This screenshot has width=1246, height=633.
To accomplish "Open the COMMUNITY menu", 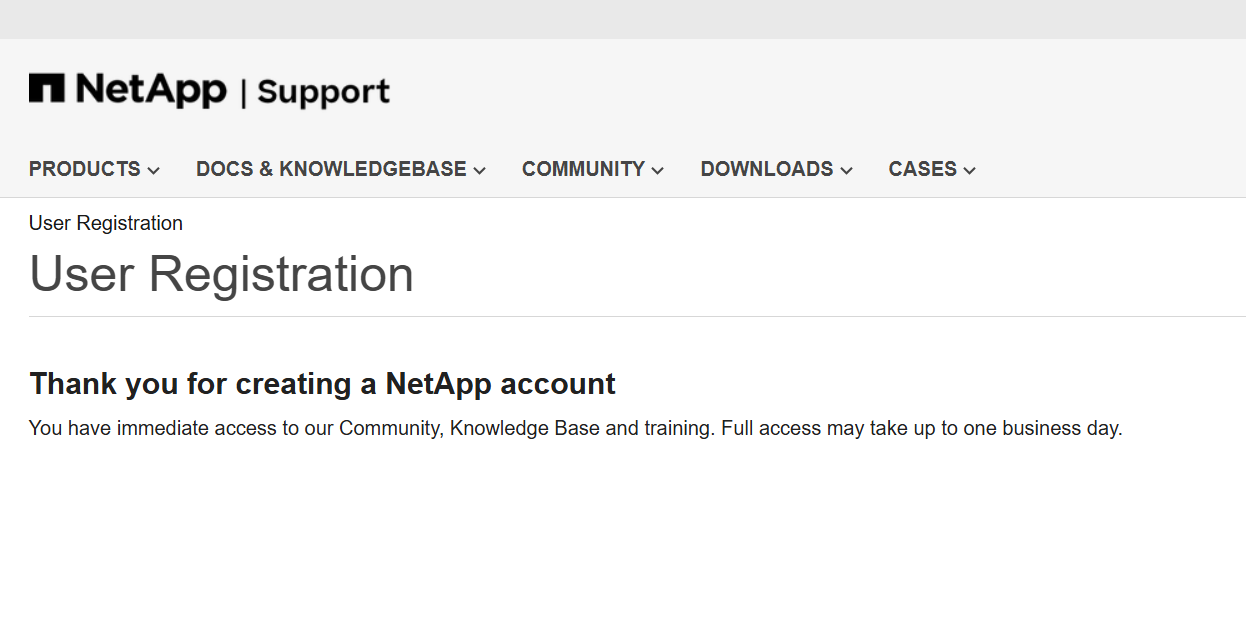I will pos(583,169).
